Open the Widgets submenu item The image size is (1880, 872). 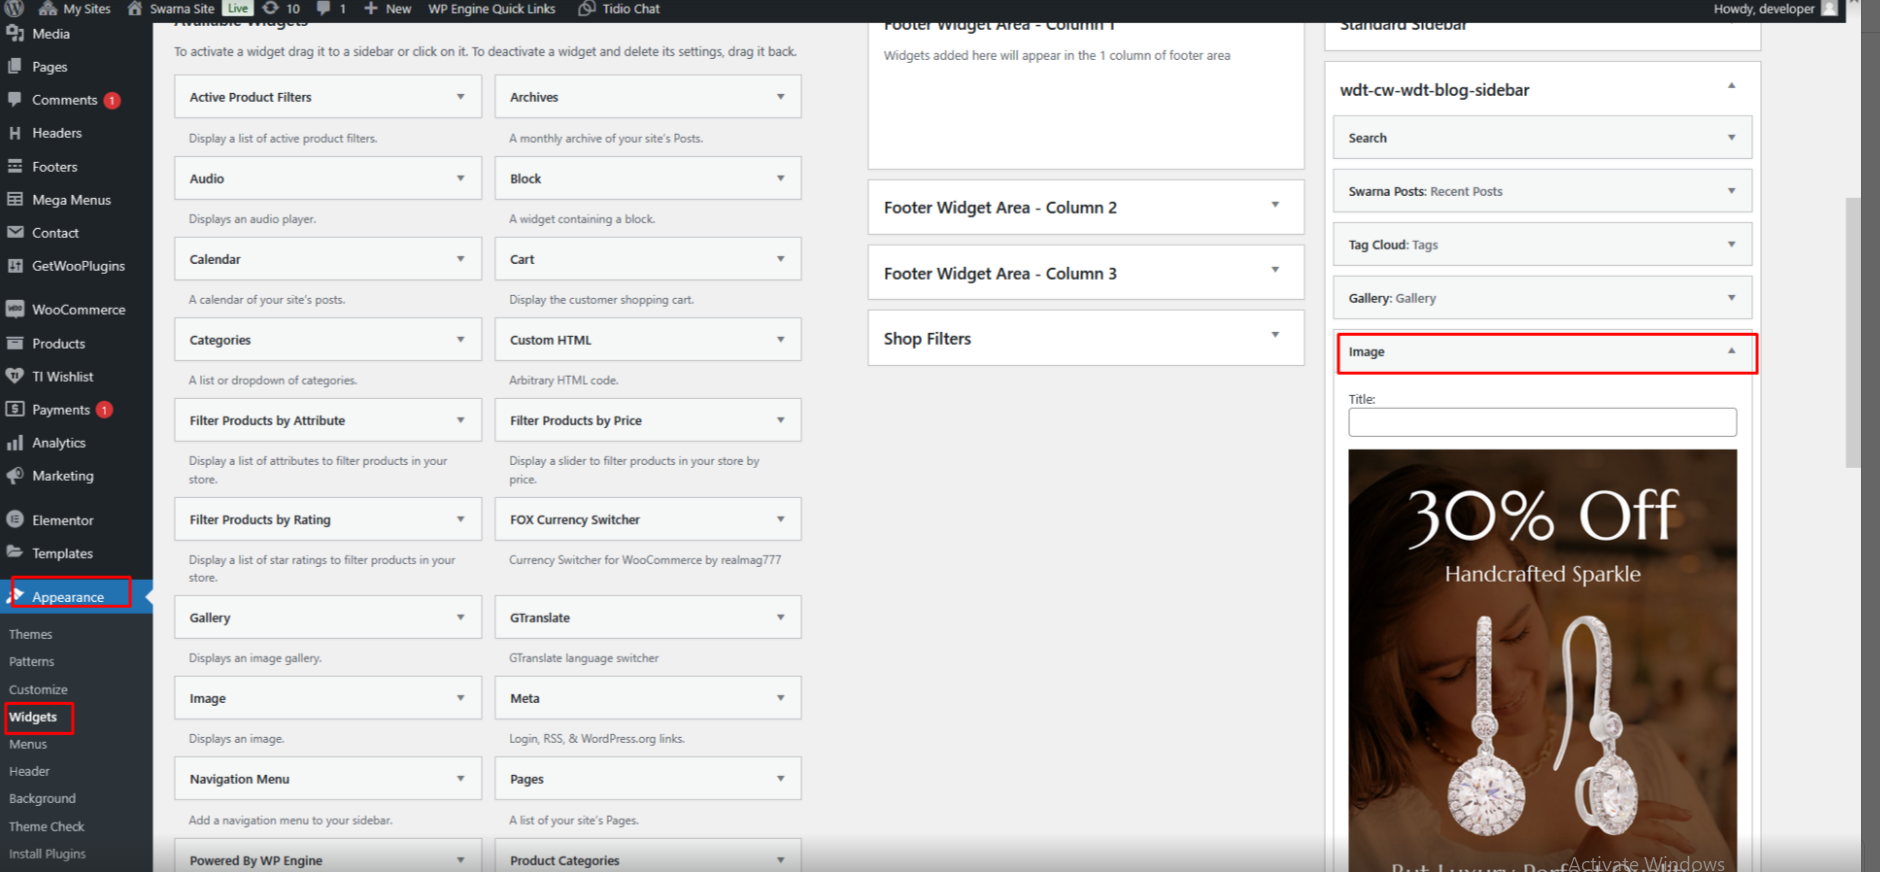coord(33,717)
